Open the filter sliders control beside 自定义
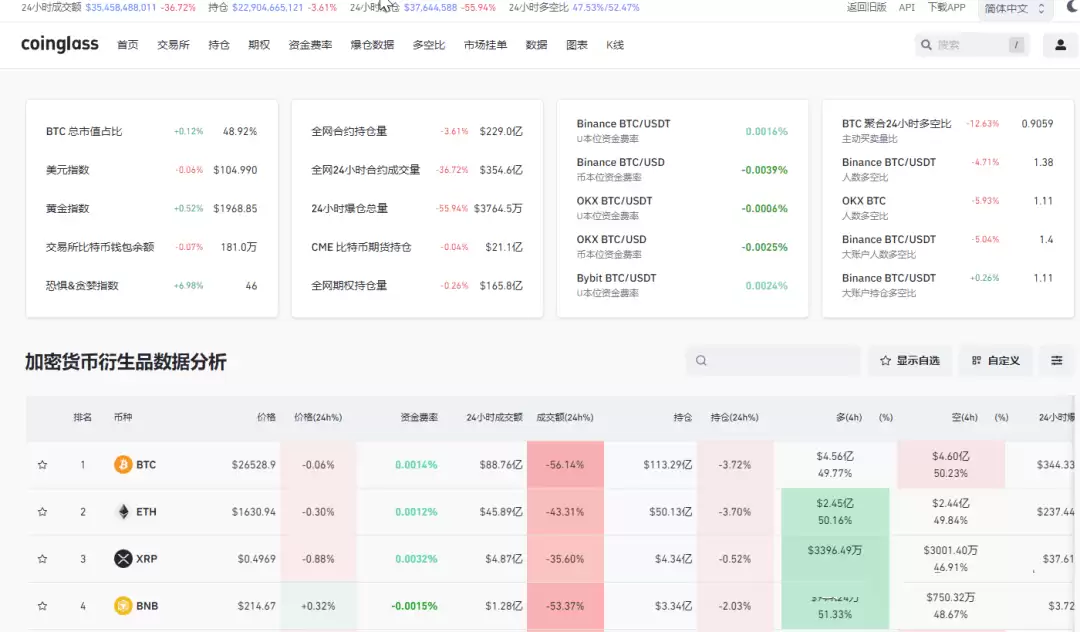The image size is (1080, 632). [x=1057, y=360]
